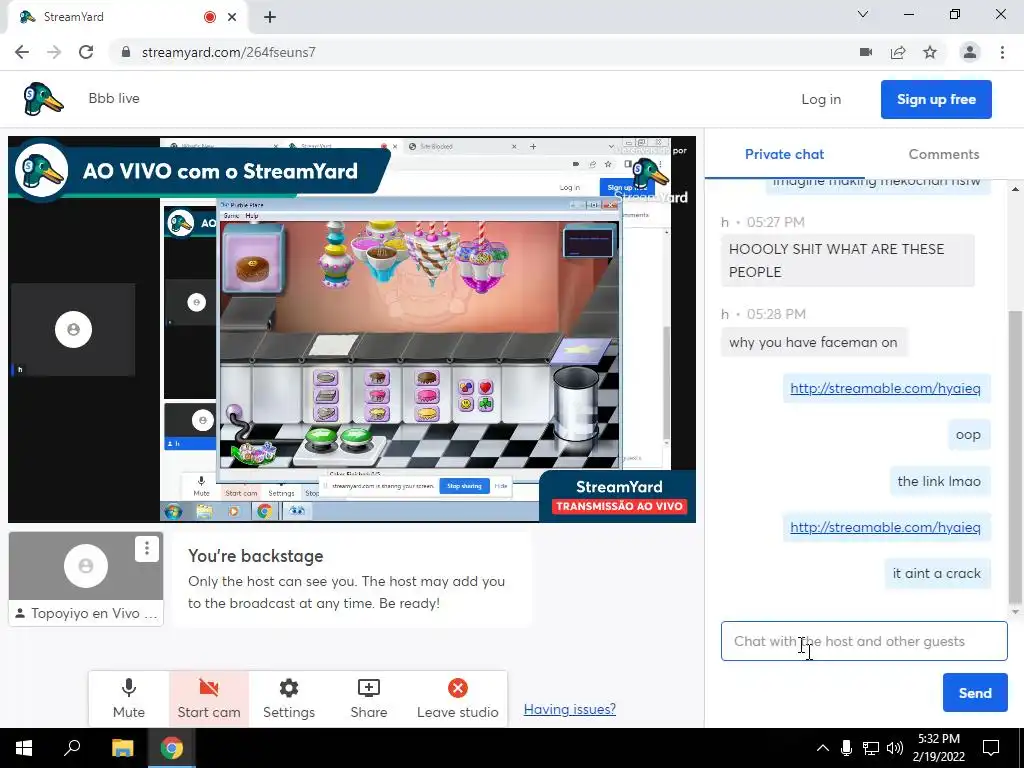
Task: Open the StreamYard duck logo in the page header
Action: pos(43,99)
